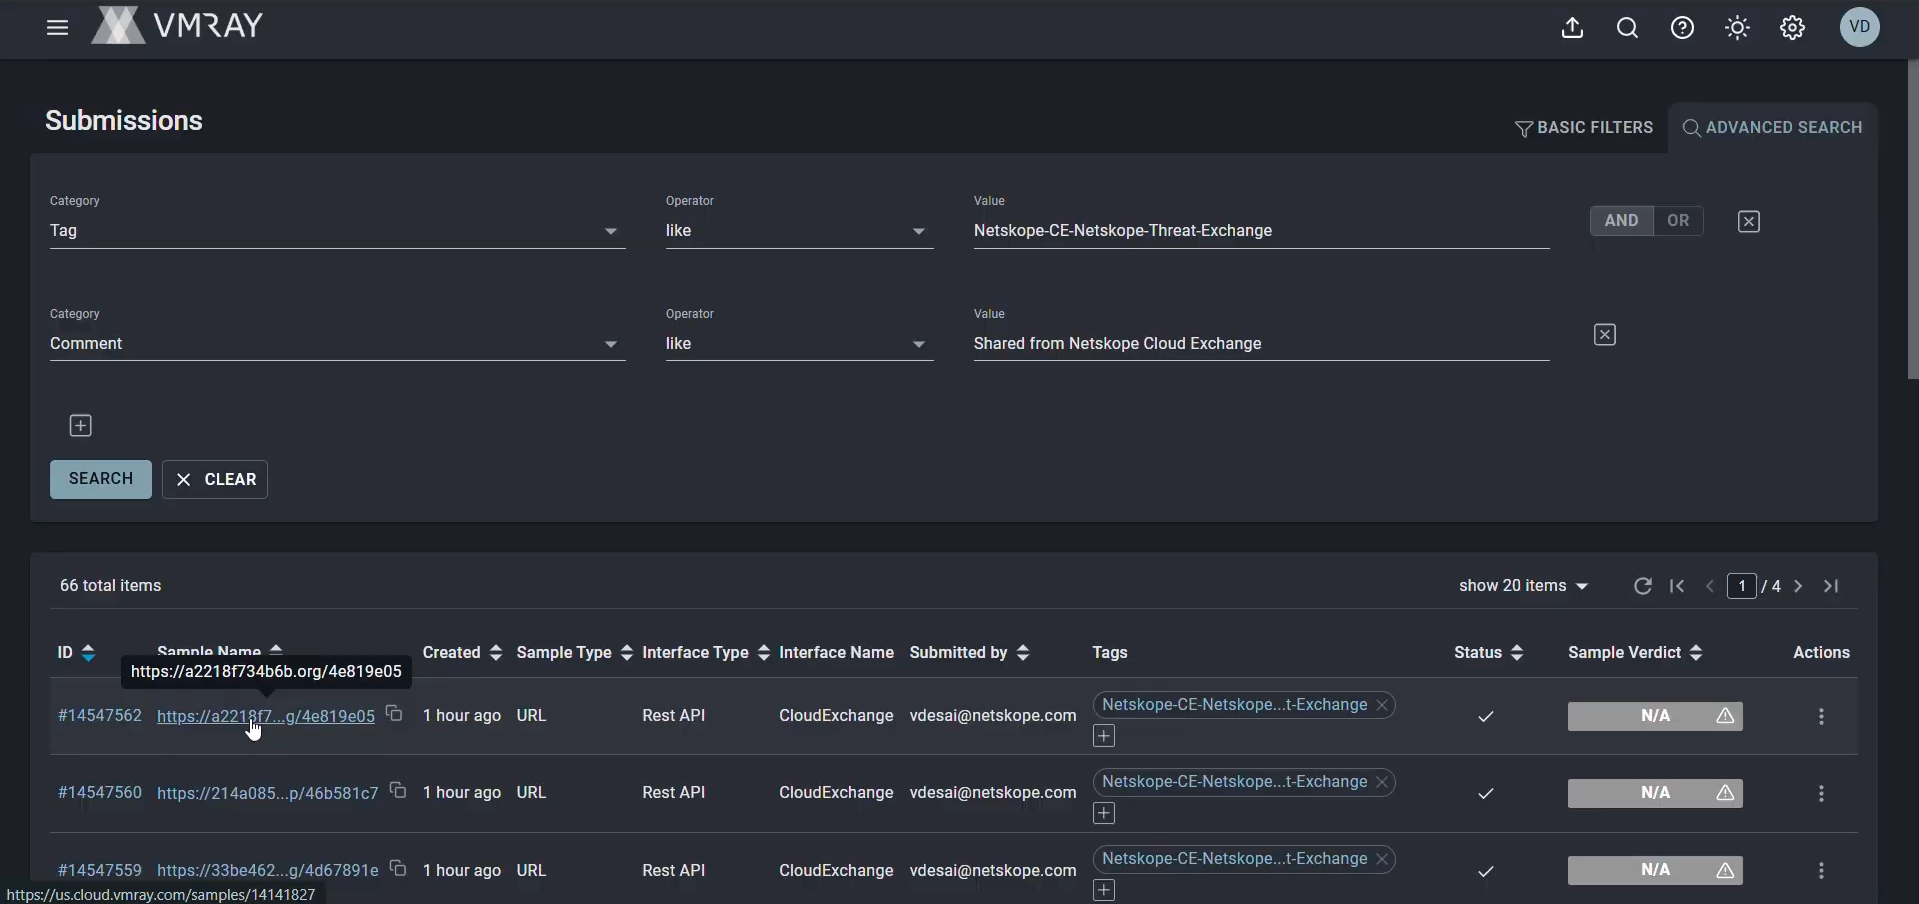Toggle light/dark theme sun icon
The image size is (1919, 904).
point(1737,28)
